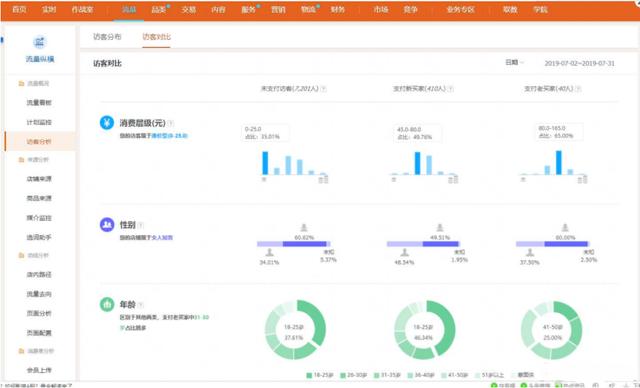The image size is (640, 388).
Task: Go to 商品来源 in sidebar
Action: (x=39, y=198)
